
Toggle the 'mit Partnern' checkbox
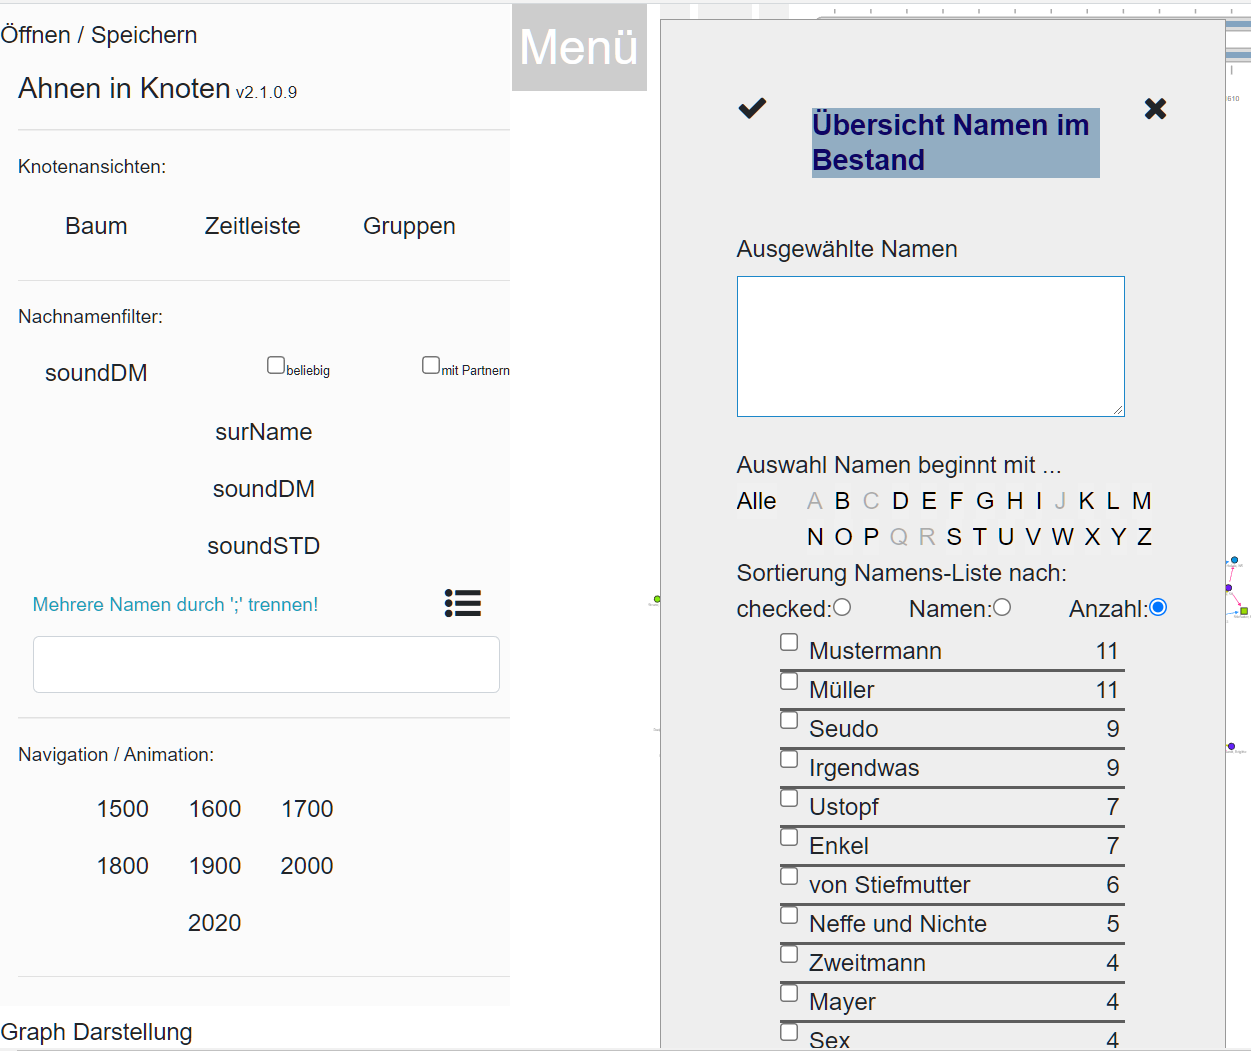click(x=431, y=365)
